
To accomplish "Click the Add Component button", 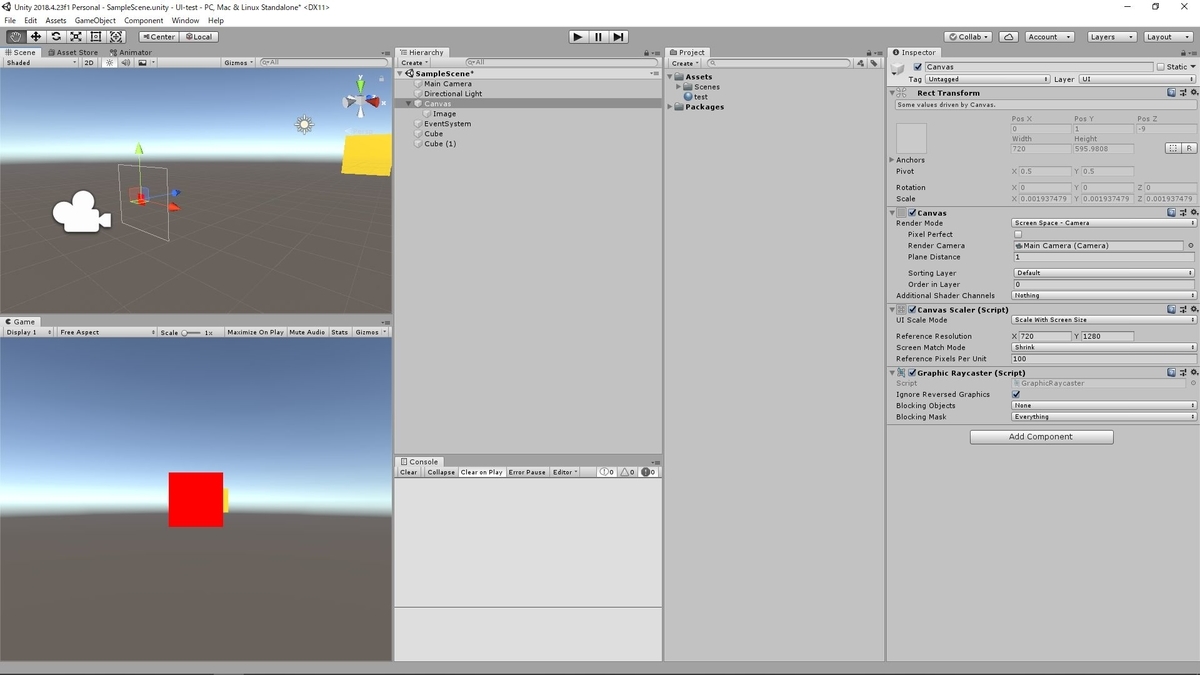I will 1041,437.
